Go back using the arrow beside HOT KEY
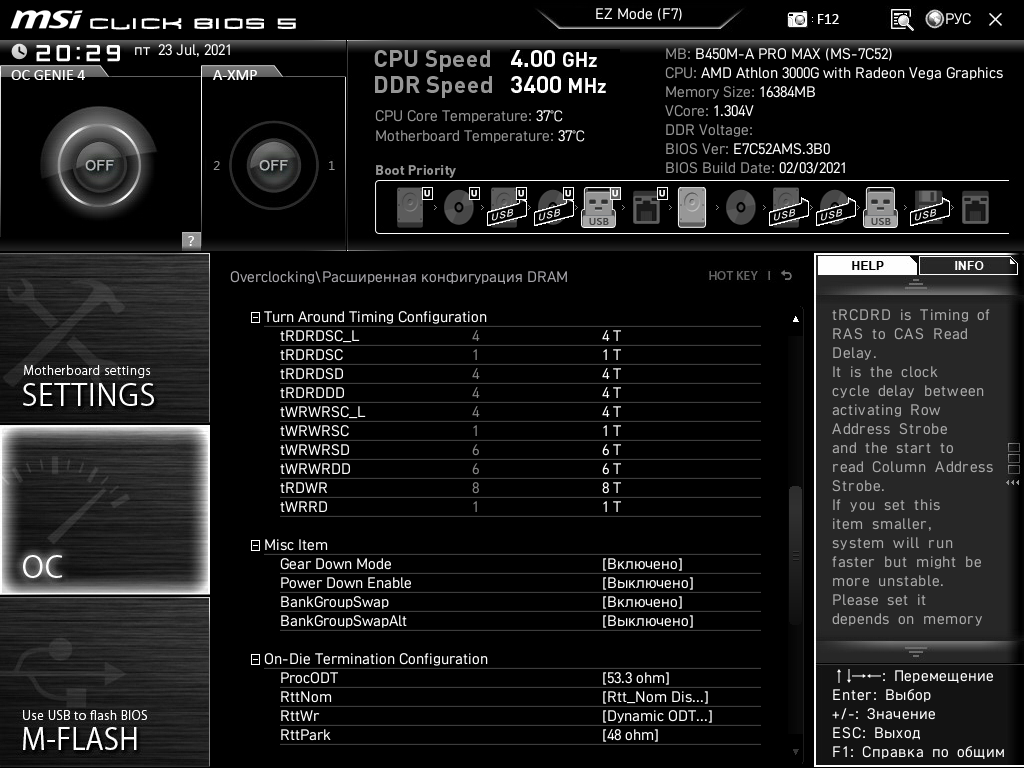Image resolution: width=1024 pixels, height=768 pixels. (x=787, y=276)
